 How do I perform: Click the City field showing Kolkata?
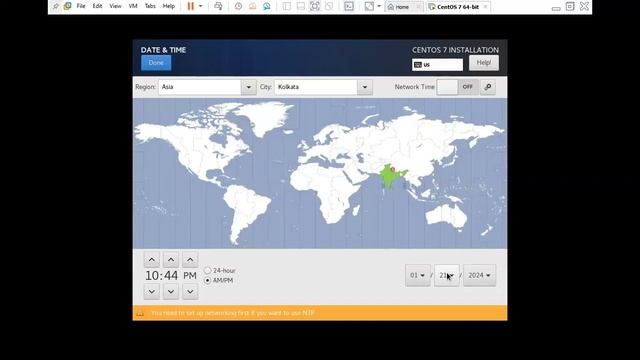(316, 87)
